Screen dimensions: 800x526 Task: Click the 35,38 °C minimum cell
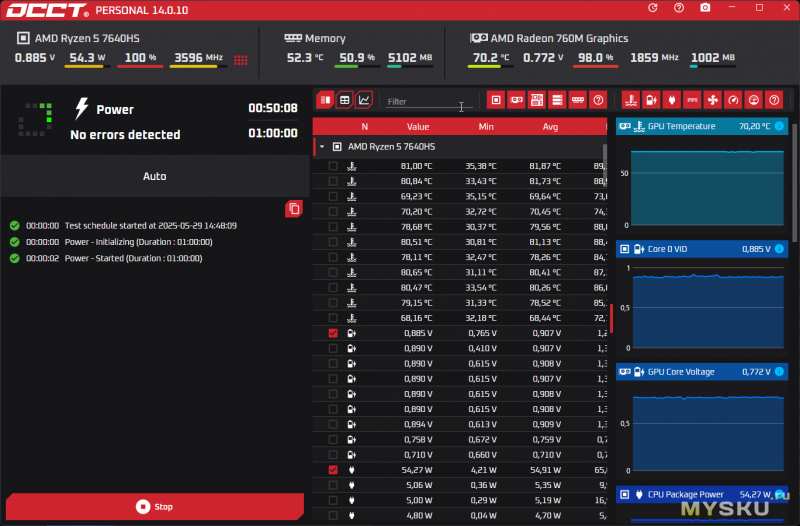pos(481,166)
